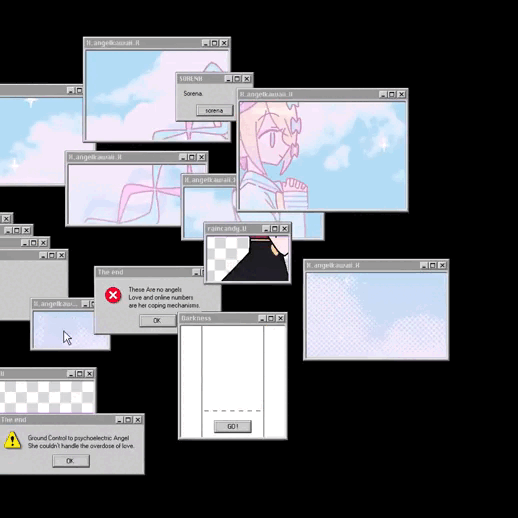The height and width of the screenshot is (518, 518).
Task: Click the text "Sorena." in the dialog
Action: pyautogui.click(x=193, y=94)
